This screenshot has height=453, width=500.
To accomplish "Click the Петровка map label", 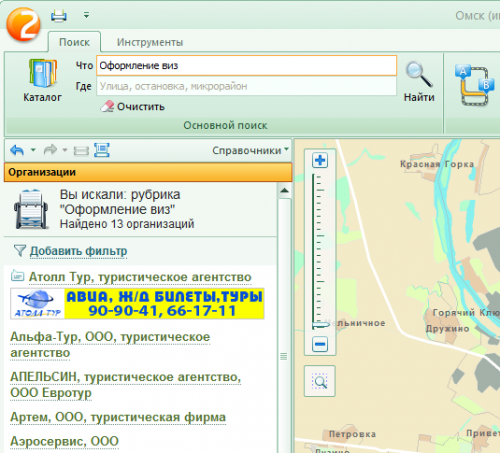I will coord(352,434).
